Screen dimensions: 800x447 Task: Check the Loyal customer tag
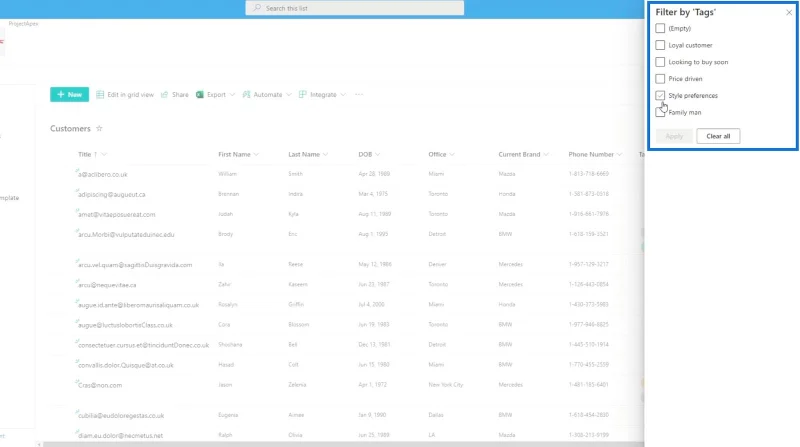pyautogui.click(x=660, y=45)
